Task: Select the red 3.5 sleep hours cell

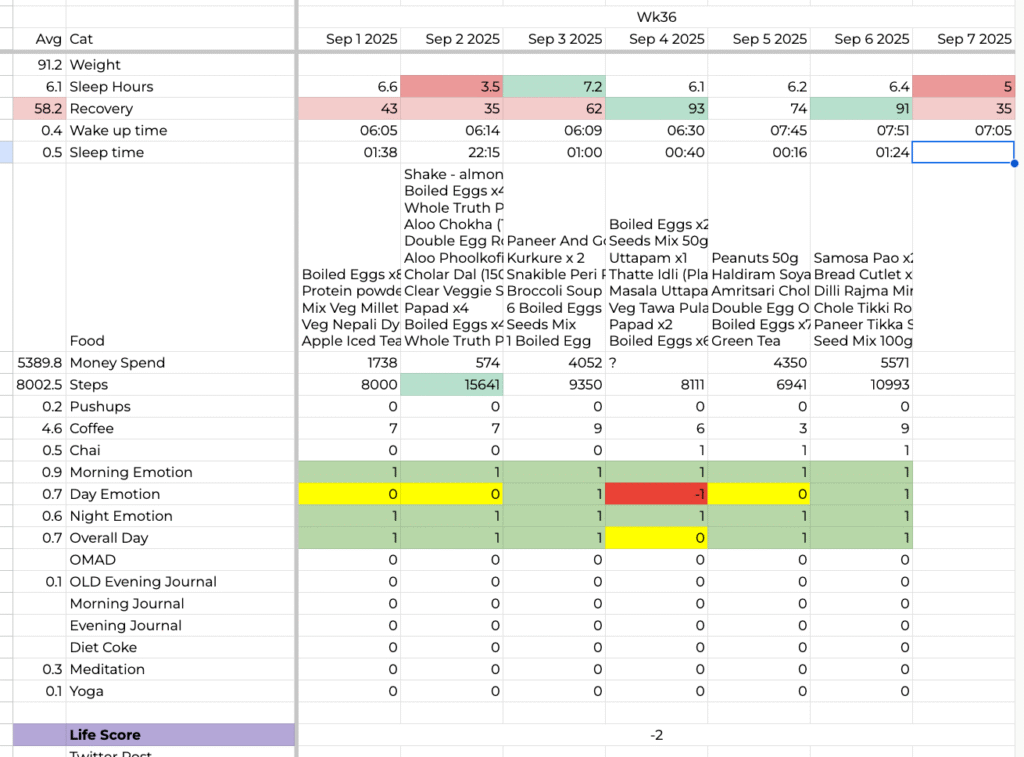Action: coord(452,87)
